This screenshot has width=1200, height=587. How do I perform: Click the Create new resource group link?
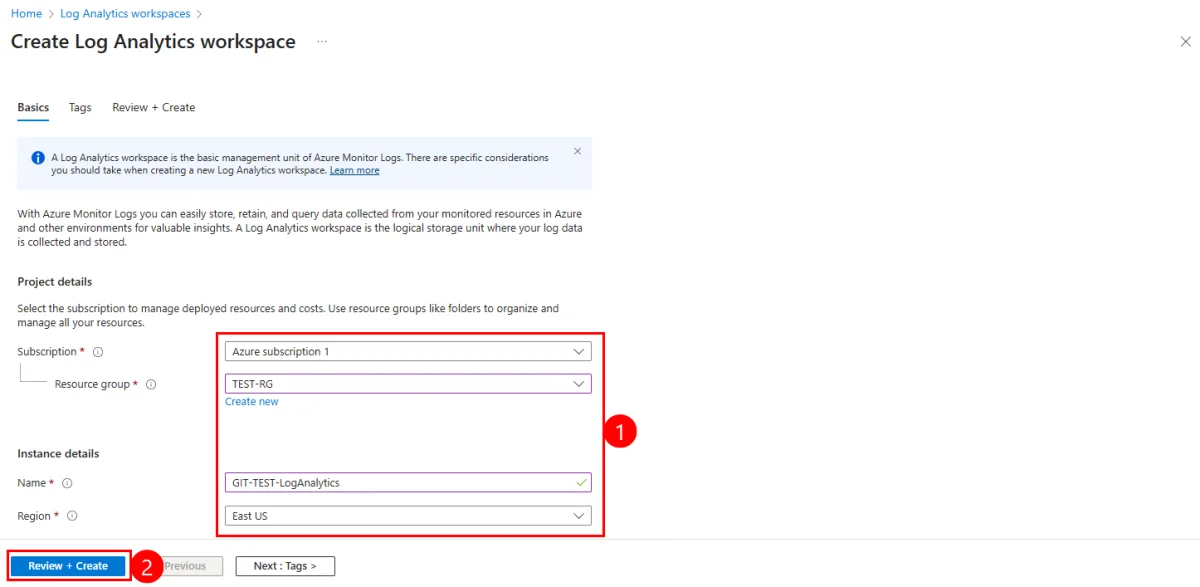(x=252, y=402)
